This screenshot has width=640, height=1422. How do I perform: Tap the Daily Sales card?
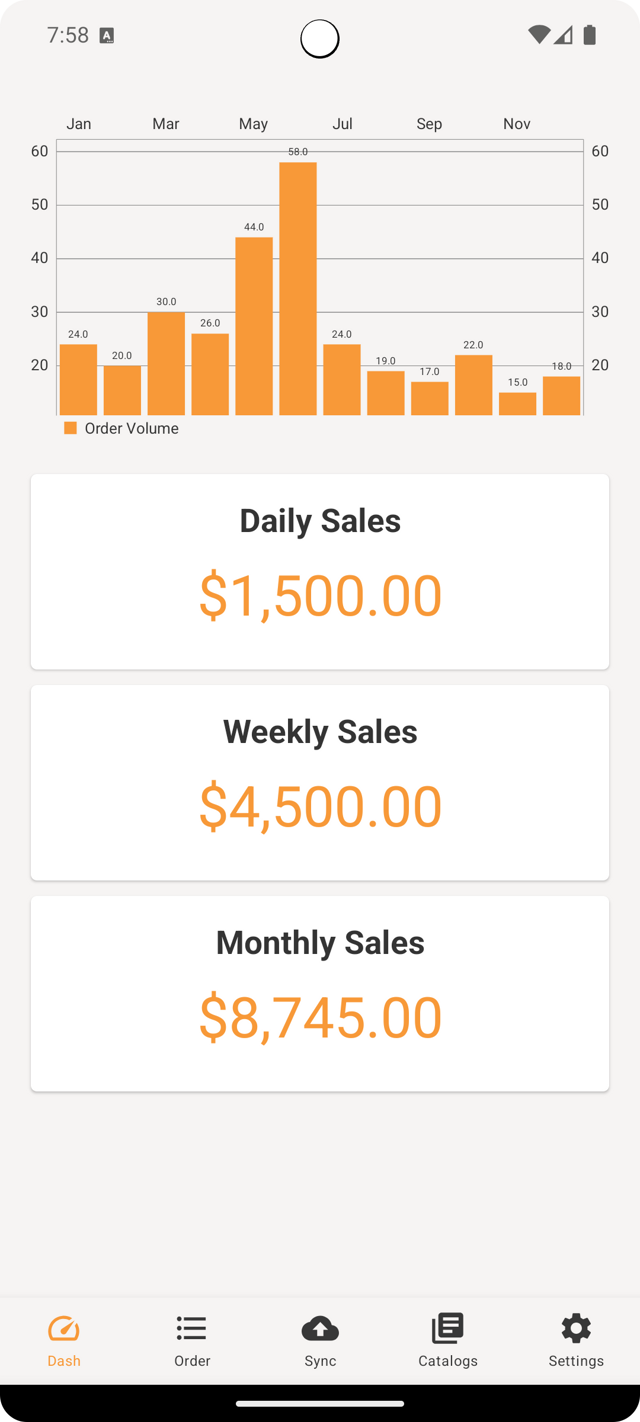coord(320,571)
